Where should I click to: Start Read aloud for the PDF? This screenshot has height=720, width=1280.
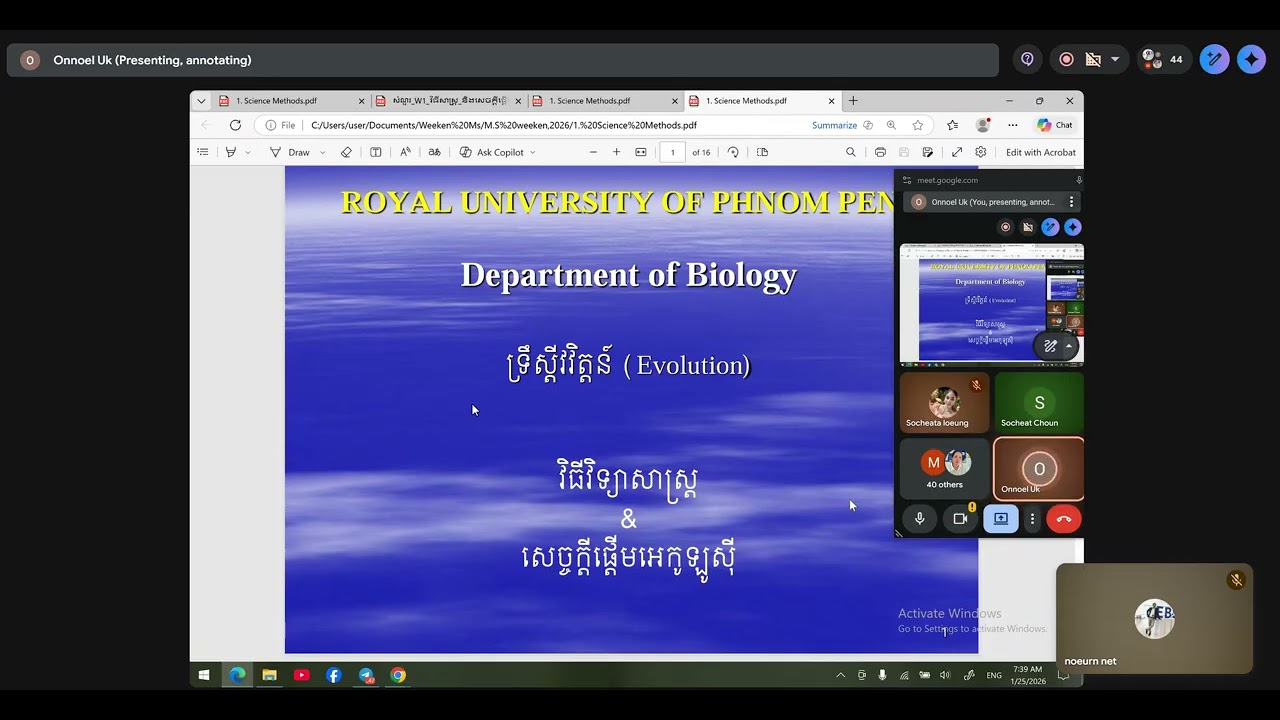coord(405,152)
